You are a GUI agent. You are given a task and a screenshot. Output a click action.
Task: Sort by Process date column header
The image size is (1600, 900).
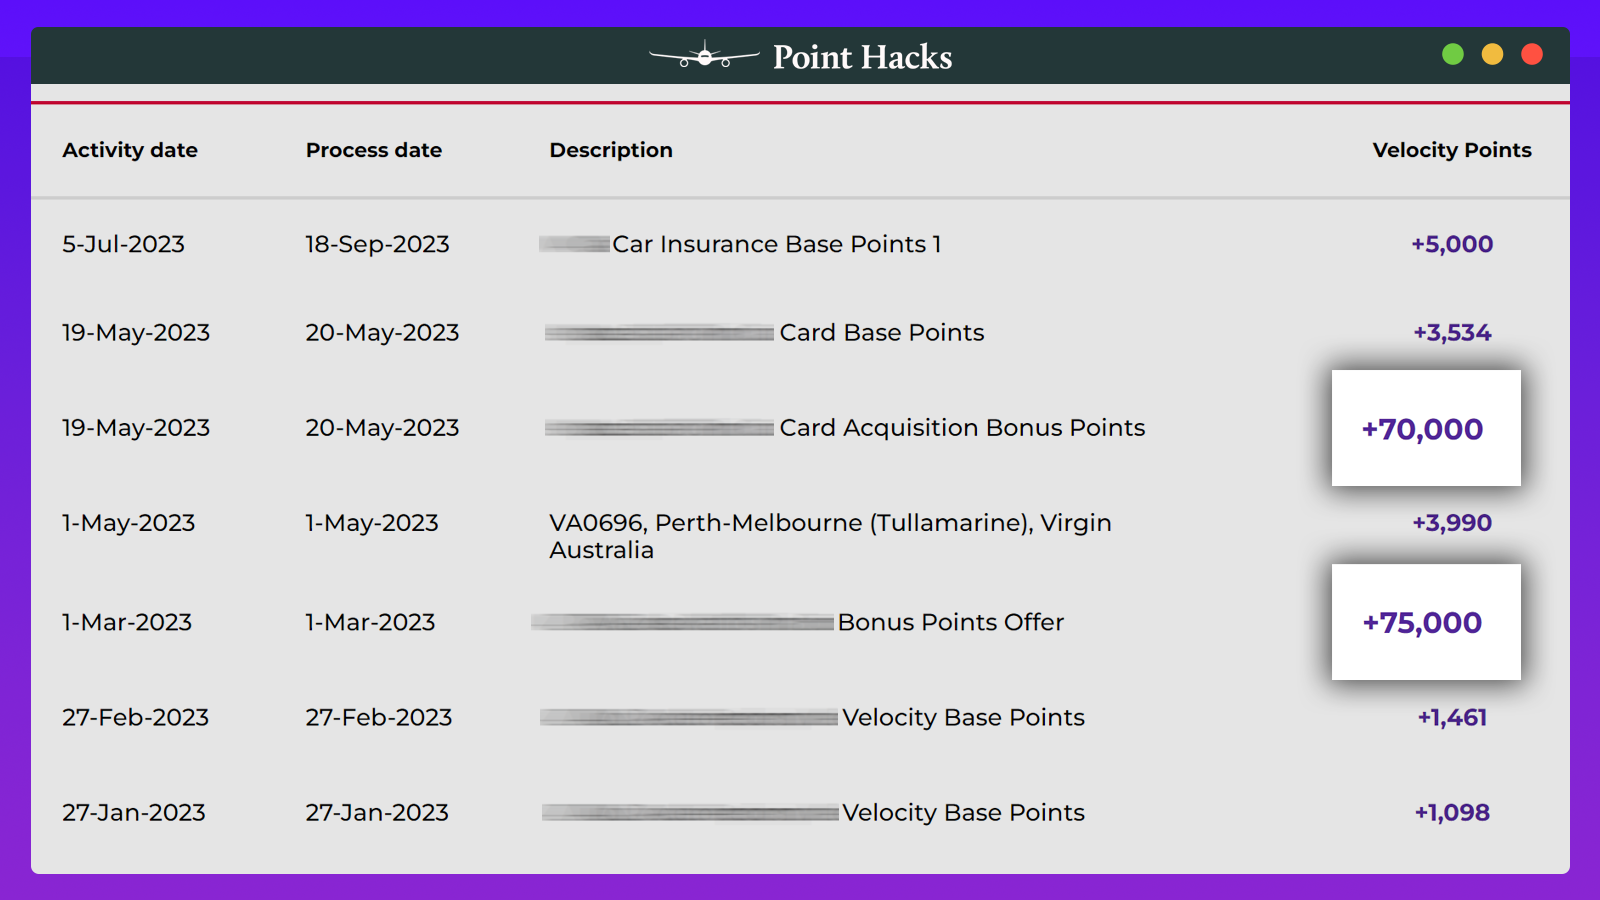click(x=374, y=150)
